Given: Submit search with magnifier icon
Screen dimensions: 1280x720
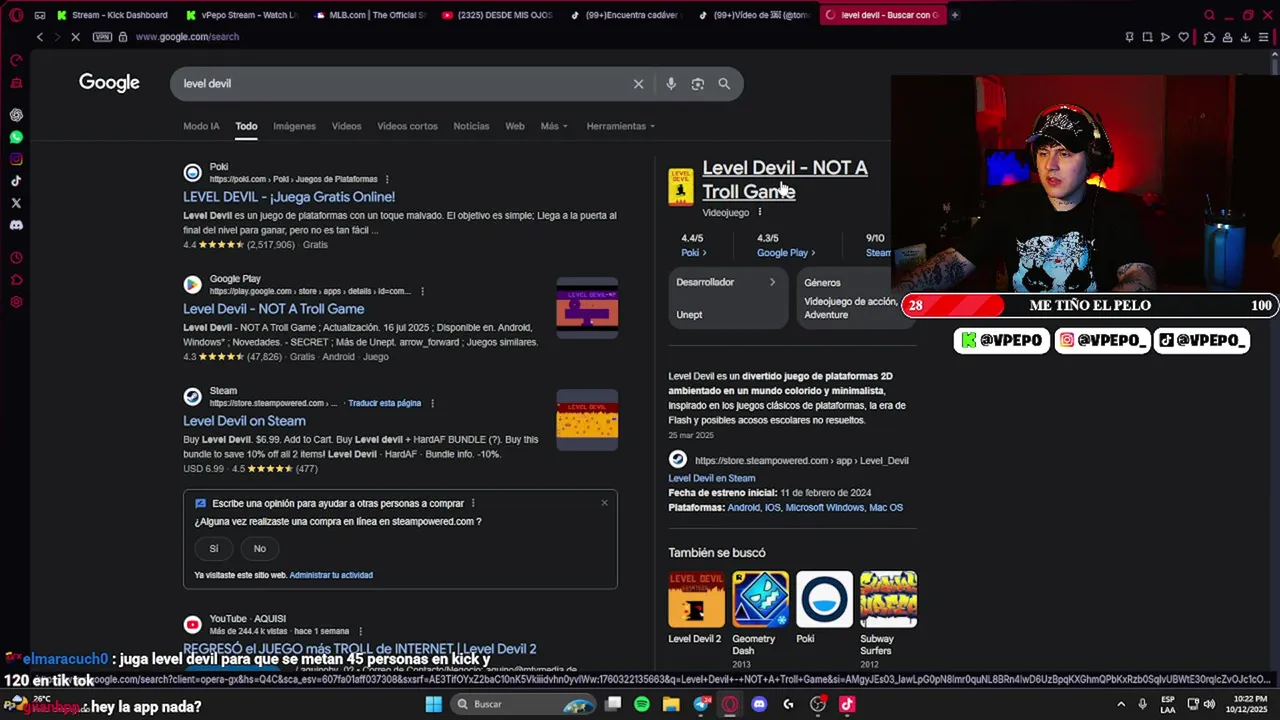Looking at the screenshot, I should pos(724,84).
